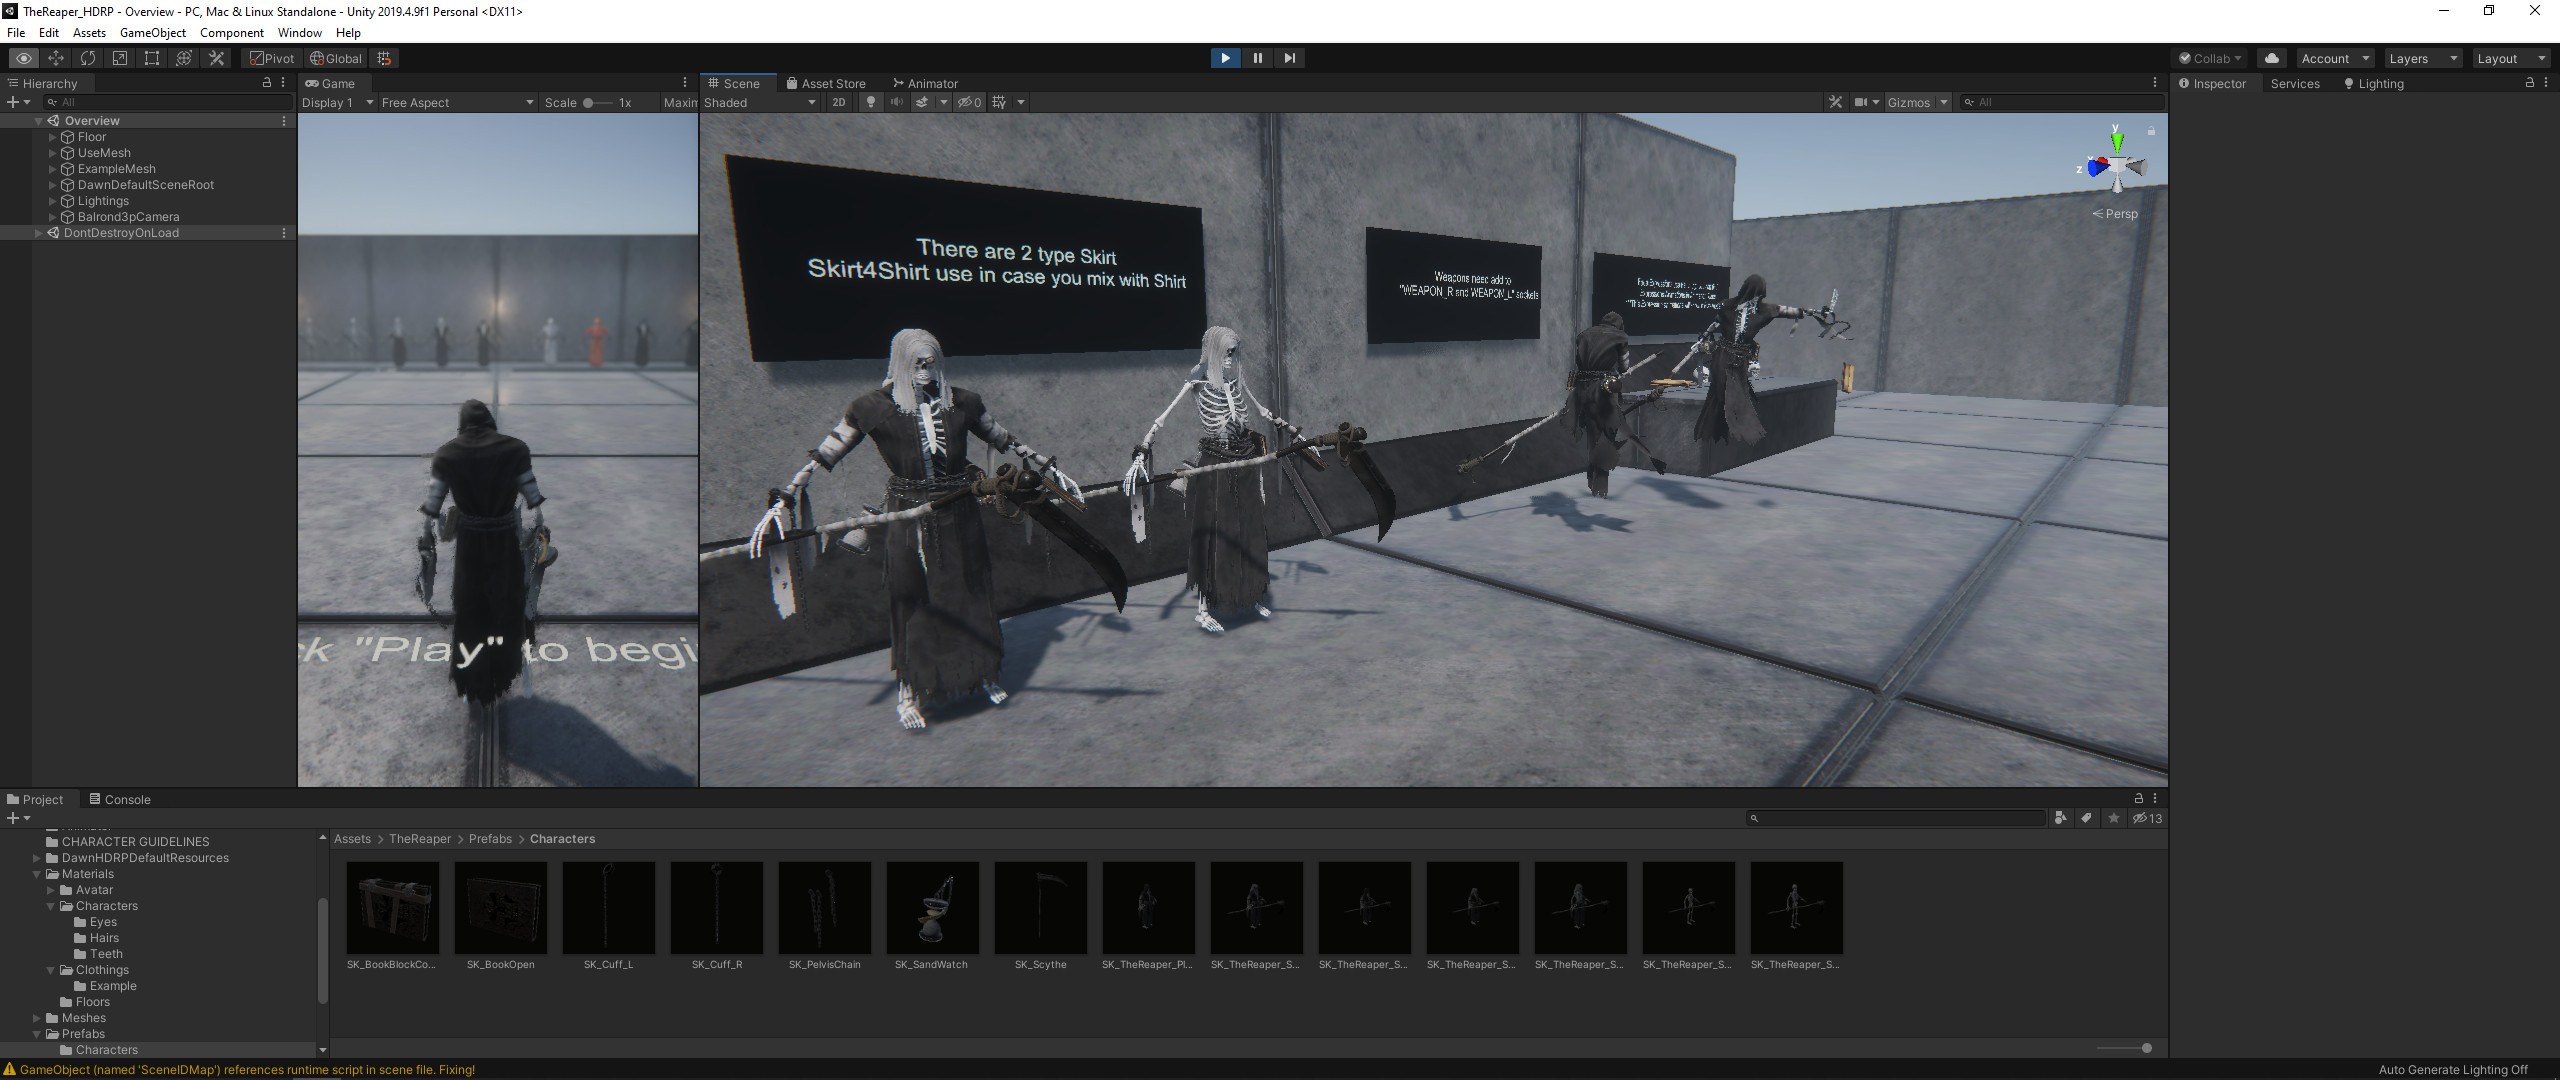Open Display 1 dropdown in Game view

tap(338, 102)
